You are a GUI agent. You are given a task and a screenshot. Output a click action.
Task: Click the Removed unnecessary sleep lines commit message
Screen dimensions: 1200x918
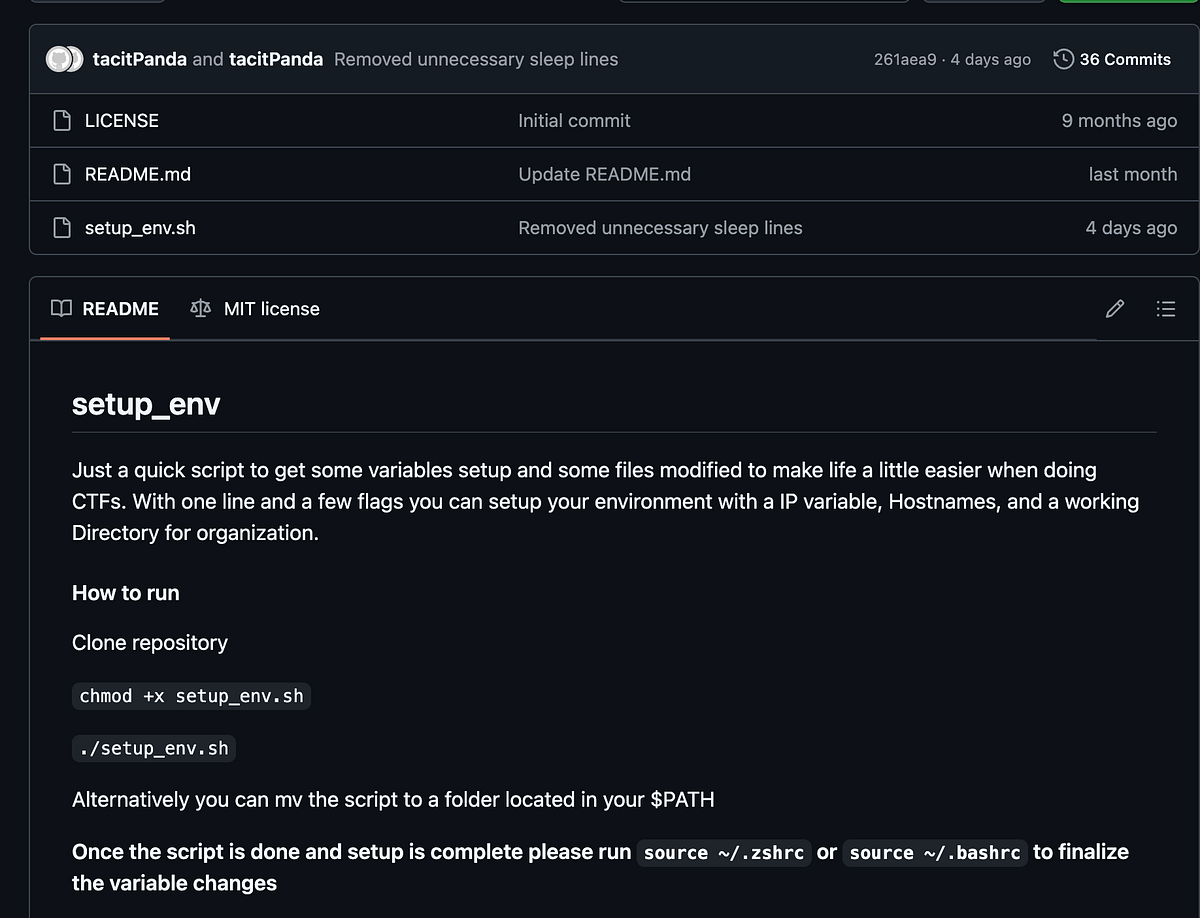pos(476,59)
